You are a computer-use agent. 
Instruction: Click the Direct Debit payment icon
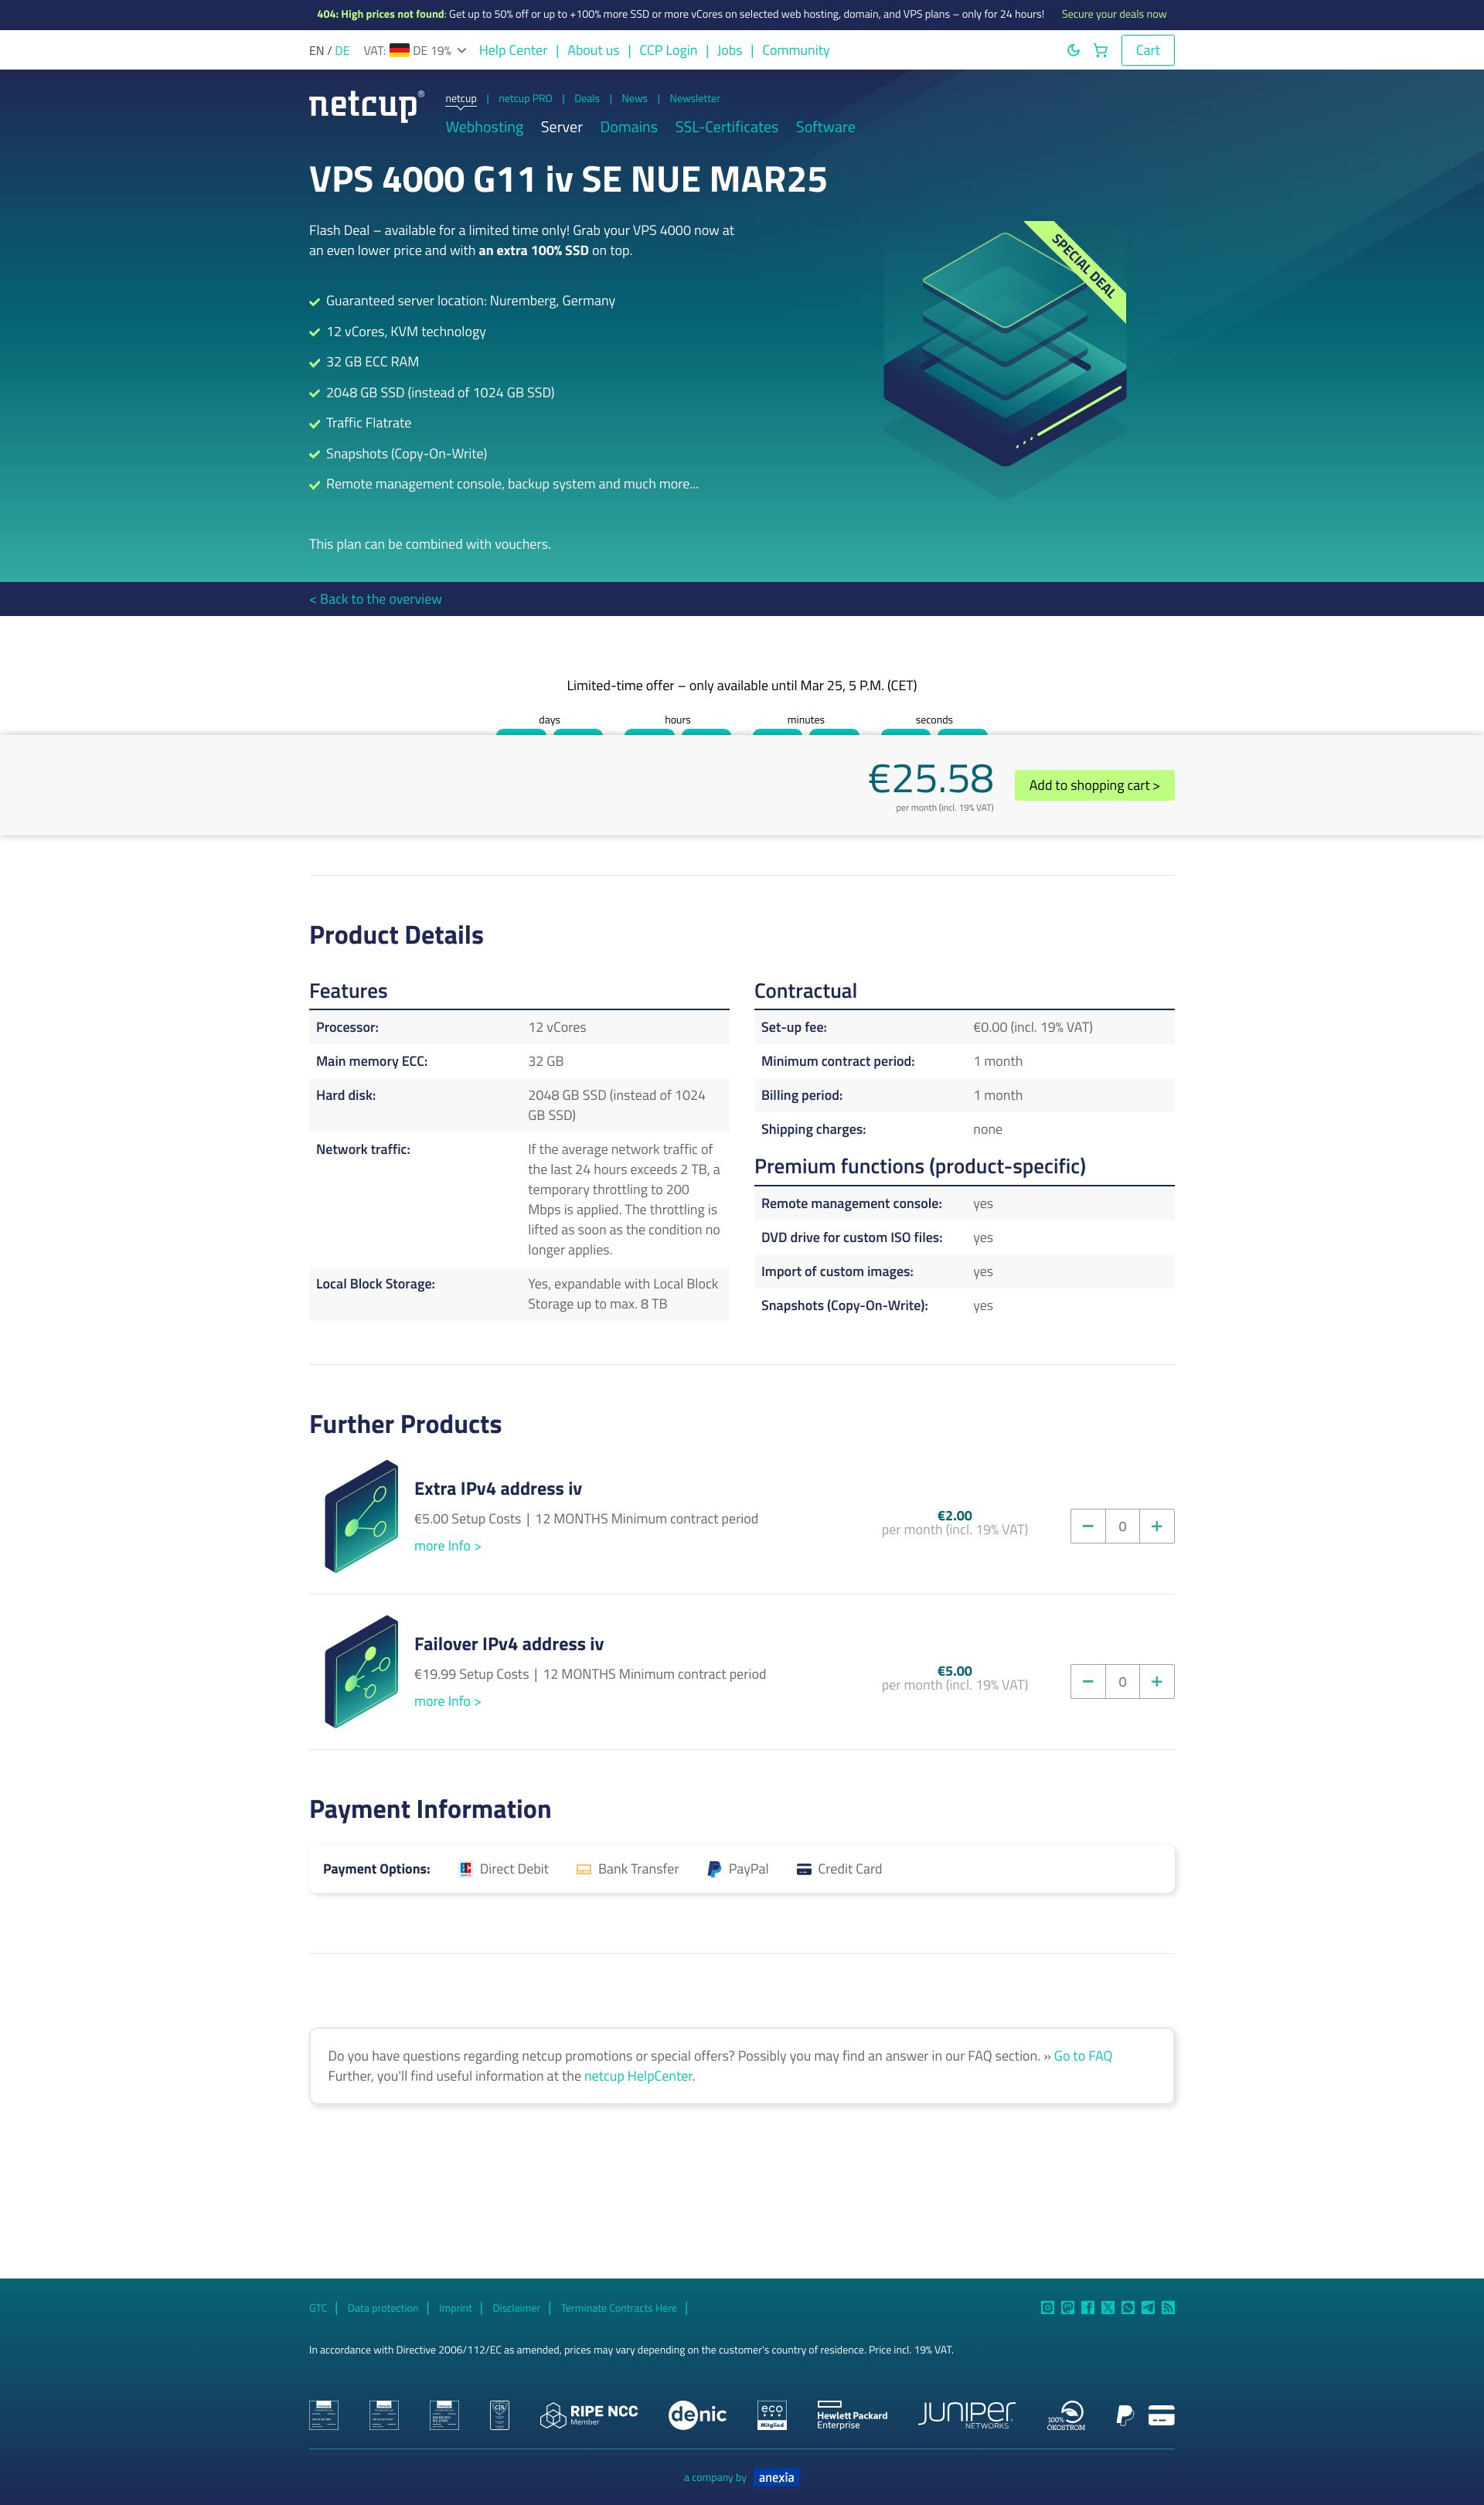(x=465, y=1868)
